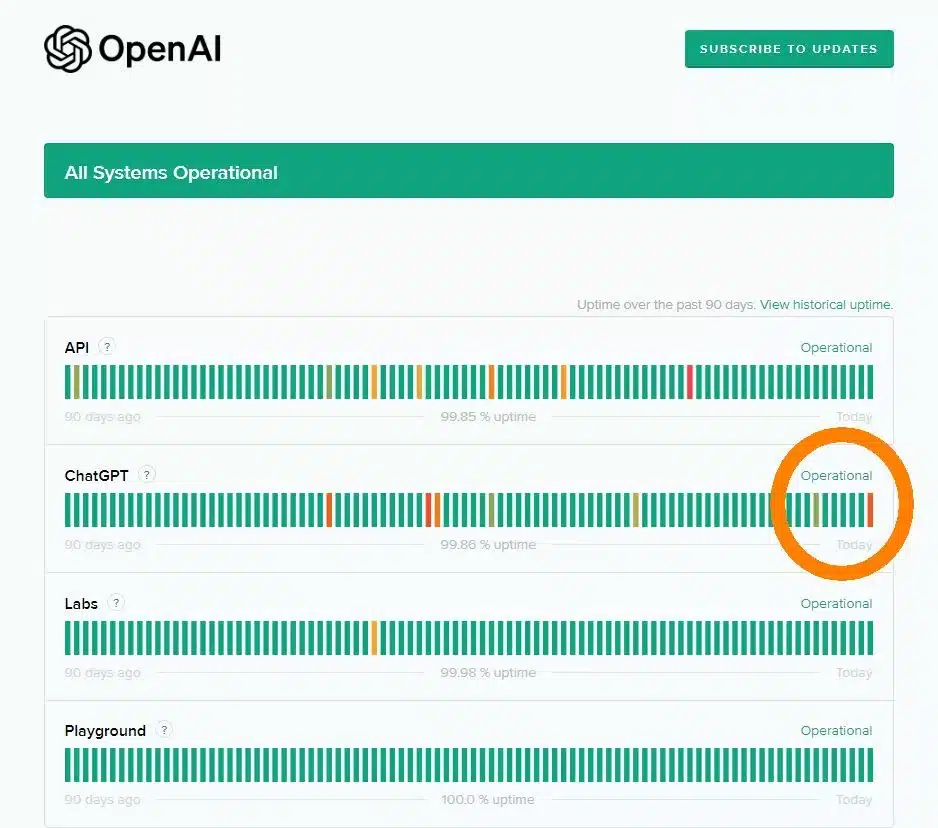Click the Labs component name
The image size is (938, 828).
pyautogui.click(x=81, y=604)
